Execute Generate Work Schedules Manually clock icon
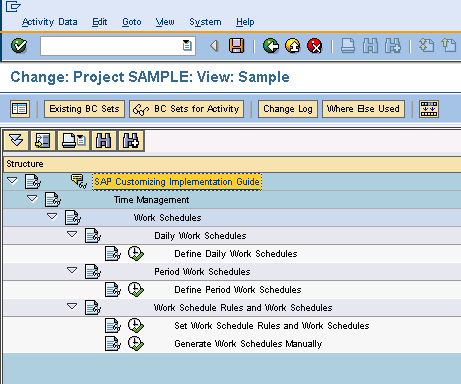Screen dimensions: 461x384 click(x=136, y=344)
